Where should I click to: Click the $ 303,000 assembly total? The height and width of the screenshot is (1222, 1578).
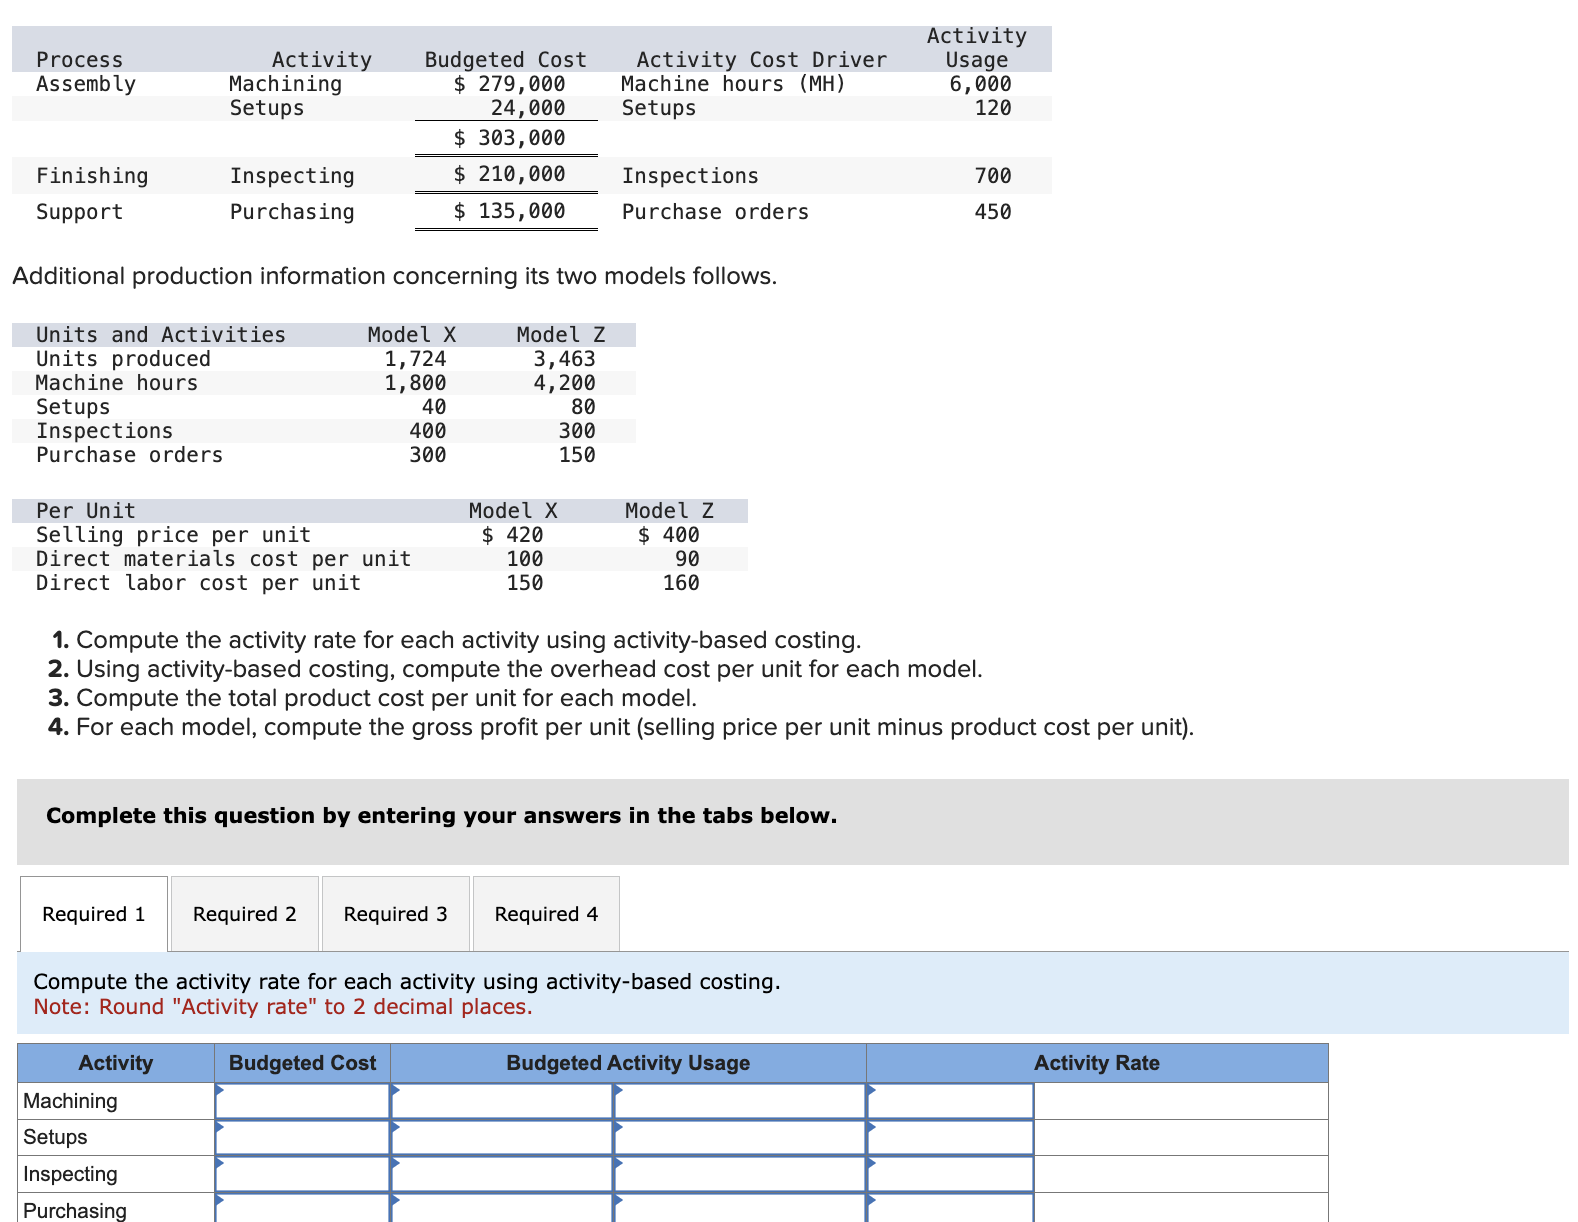click(x=509, y=138)
